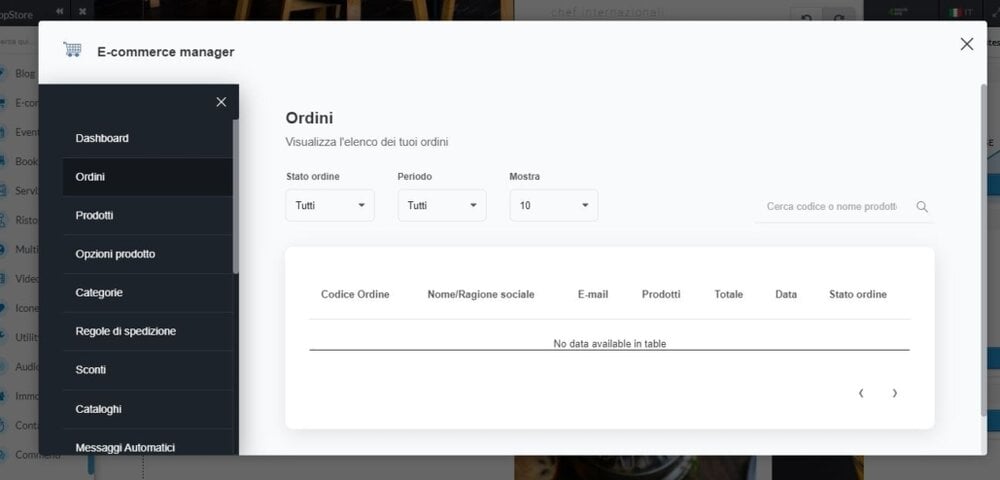Select Prodotti from sidebar menu
This screenshot has width=1000, height=480.
95,215
